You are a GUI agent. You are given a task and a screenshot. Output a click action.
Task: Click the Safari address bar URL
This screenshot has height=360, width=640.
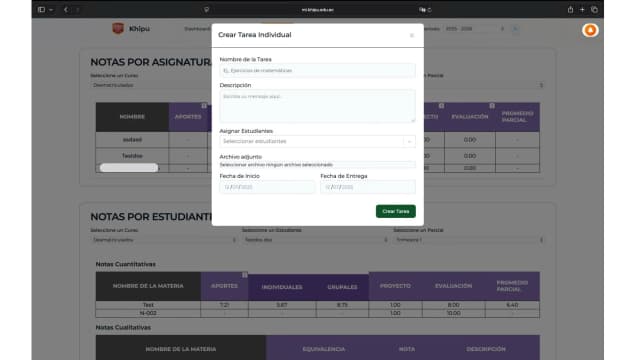(x=318, y=10)
